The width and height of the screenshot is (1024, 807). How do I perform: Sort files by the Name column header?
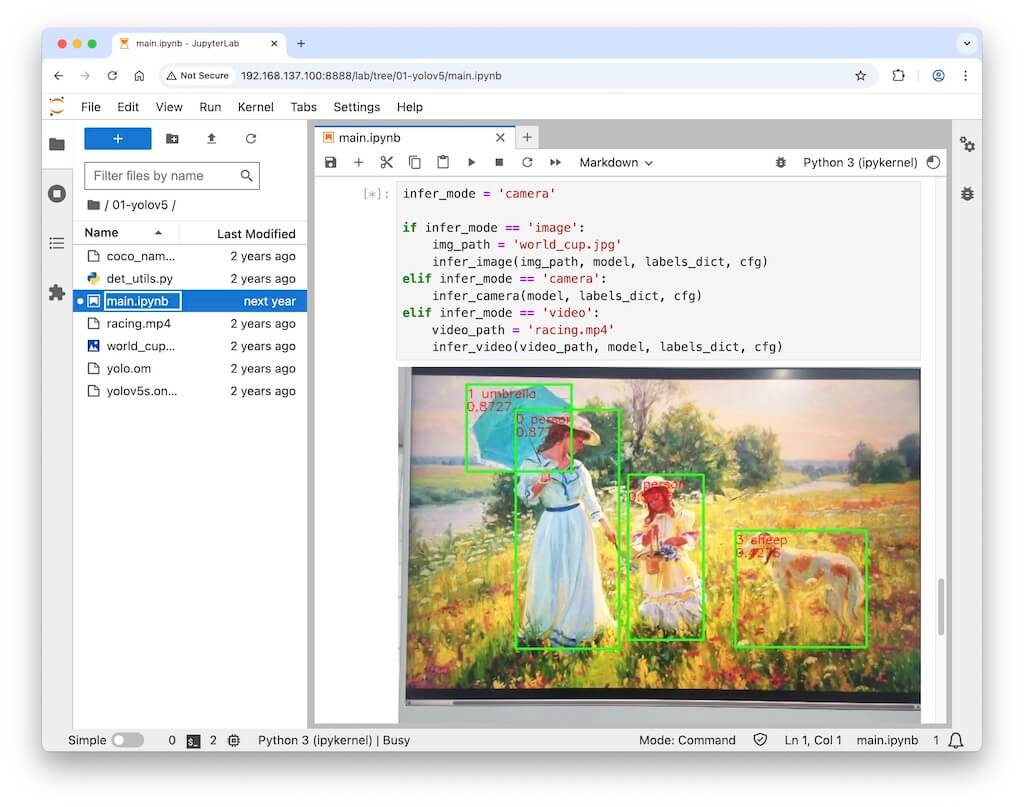click(102, 233)
